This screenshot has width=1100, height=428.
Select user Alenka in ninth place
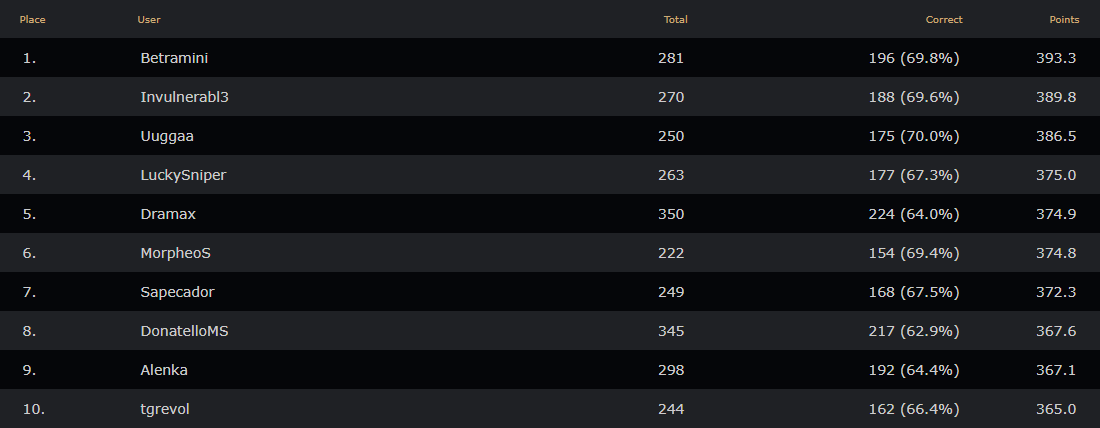164,370
